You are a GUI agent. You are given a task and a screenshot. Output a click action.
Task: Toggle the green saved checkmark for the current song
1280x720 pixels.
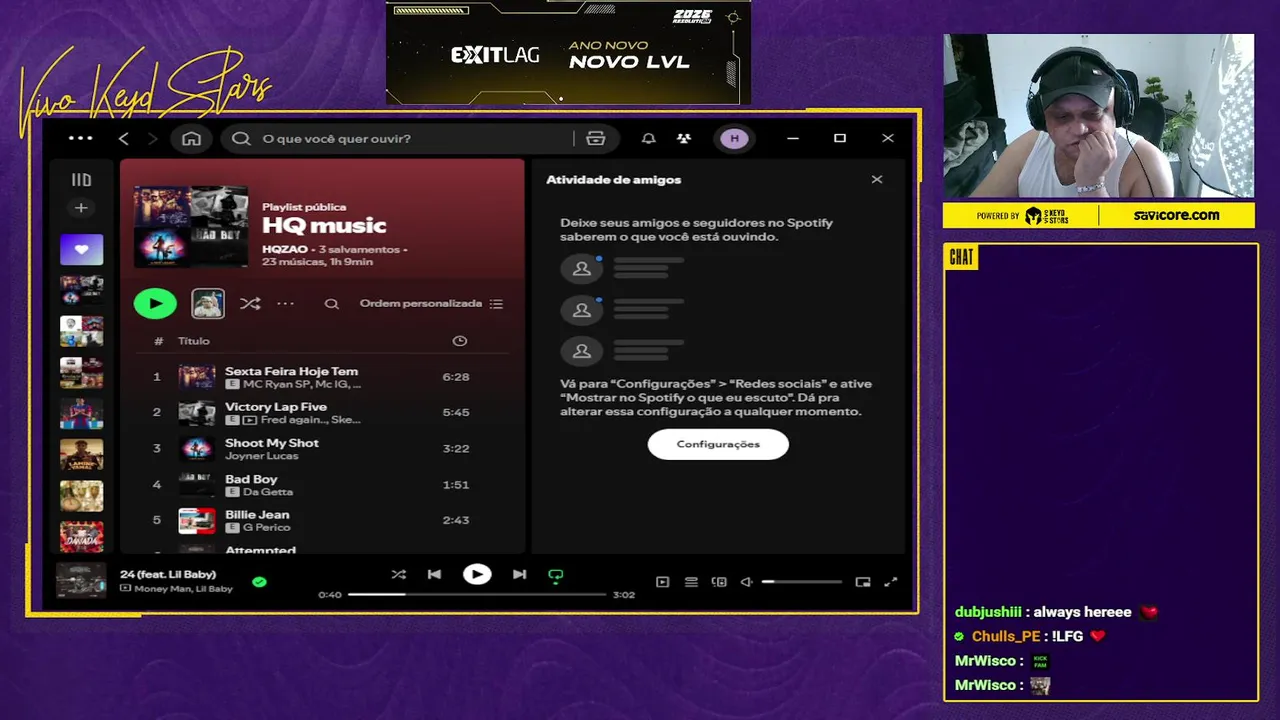pos(259,581)
